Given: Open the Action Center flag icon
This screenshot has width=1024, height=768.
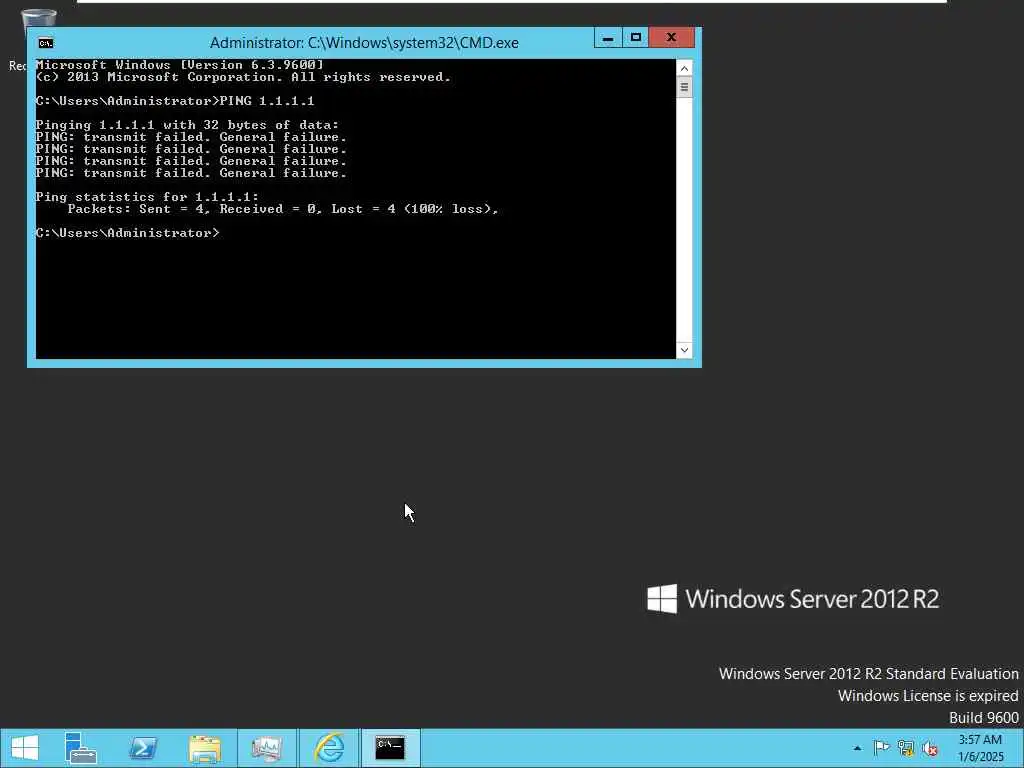Looking at the screenshot, I should click(x=881, y=748).
